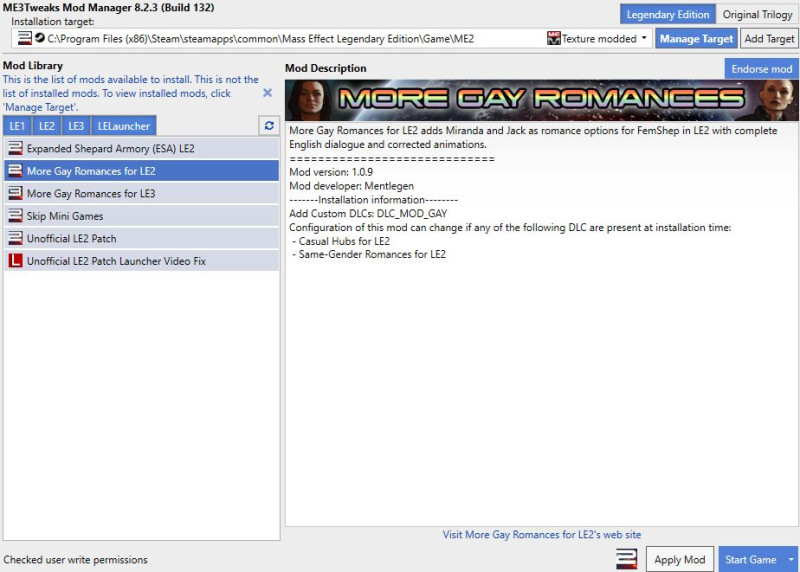Click the Expanded Shepard Armory mod icon
The height and width of the screenshot is (572, 800).
pos(16,148)
